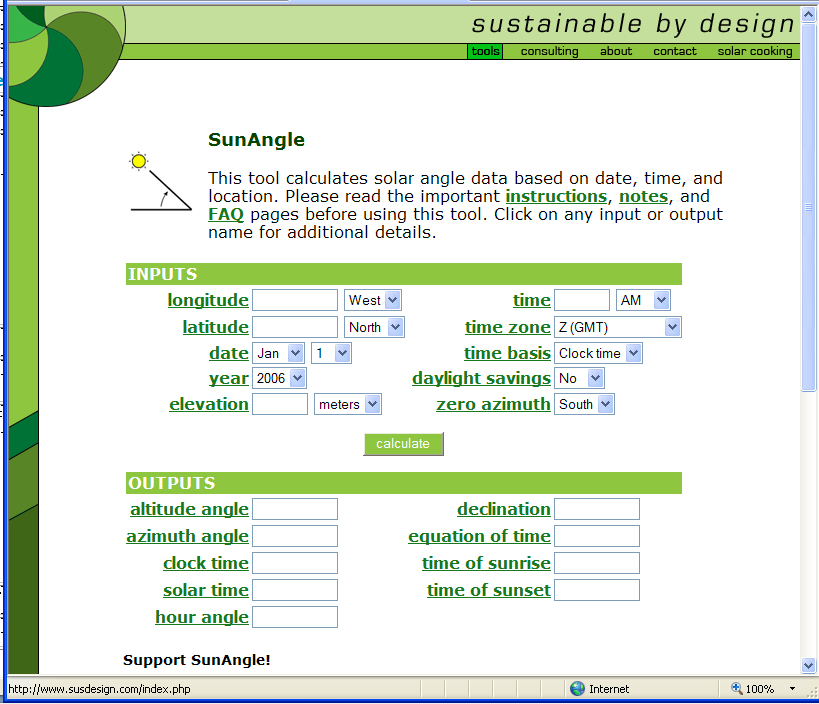819x704 pixels.
Task: Click the scrollbar up arrow
Action: 809,15
